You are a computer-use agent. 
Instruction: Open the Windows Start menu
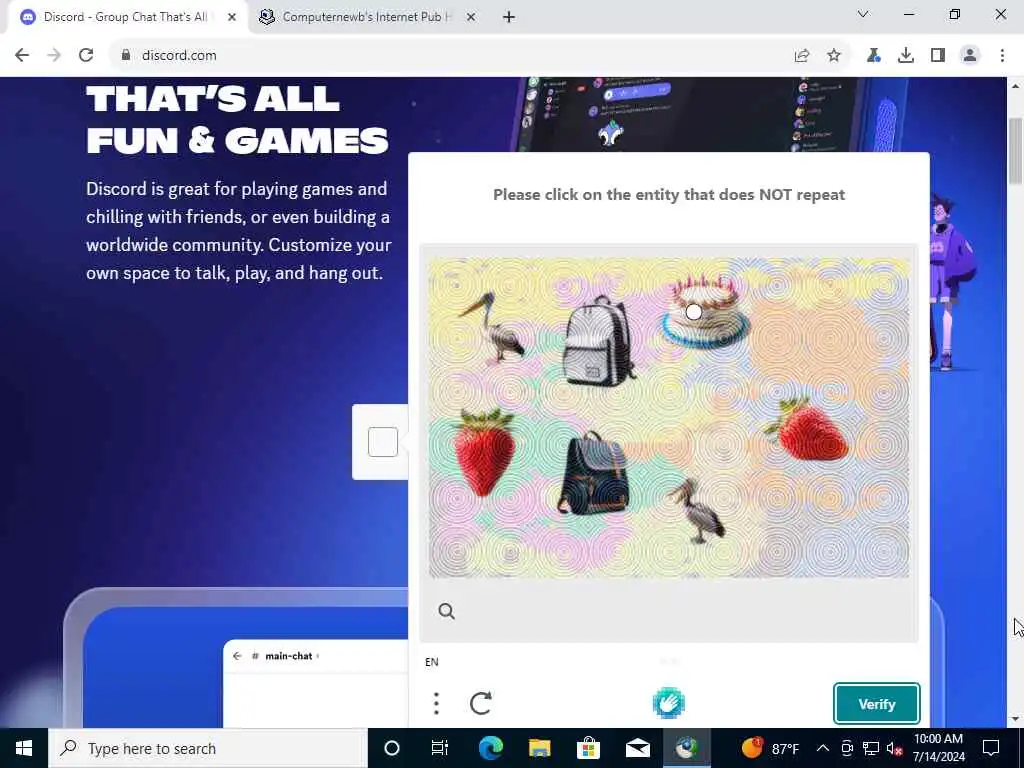tap(24, 748)
